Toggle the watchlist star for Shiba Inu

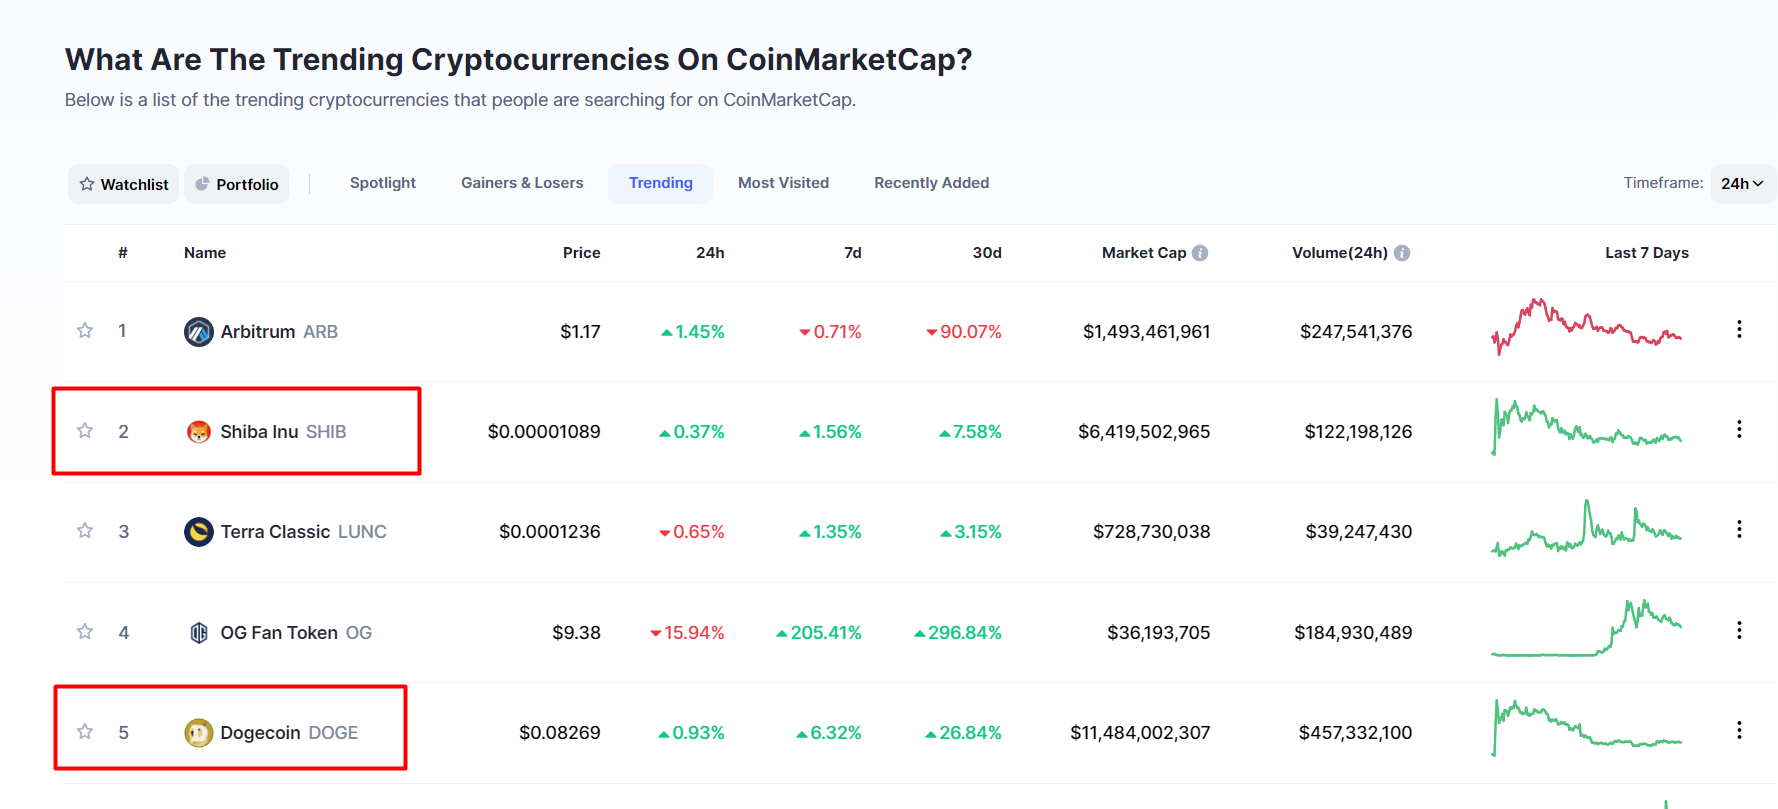point(85,431)
